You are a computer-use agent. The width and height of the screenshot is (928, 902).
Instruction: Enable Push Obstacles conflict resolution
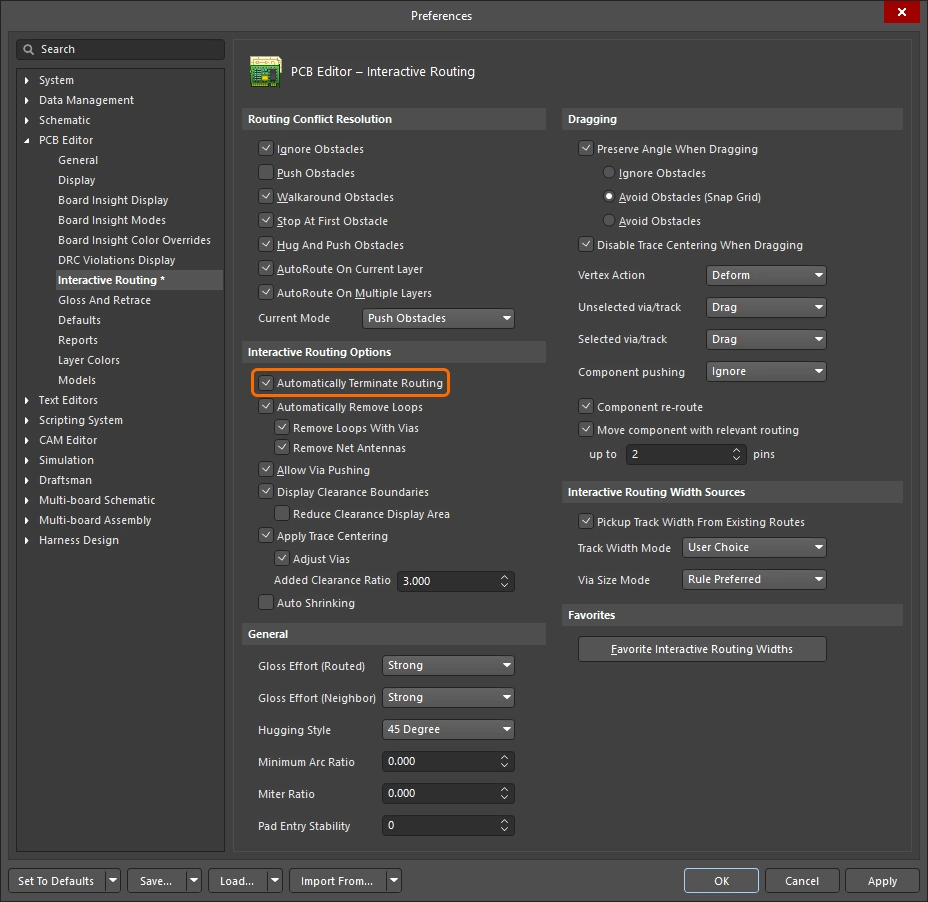(x=266, y=172)
